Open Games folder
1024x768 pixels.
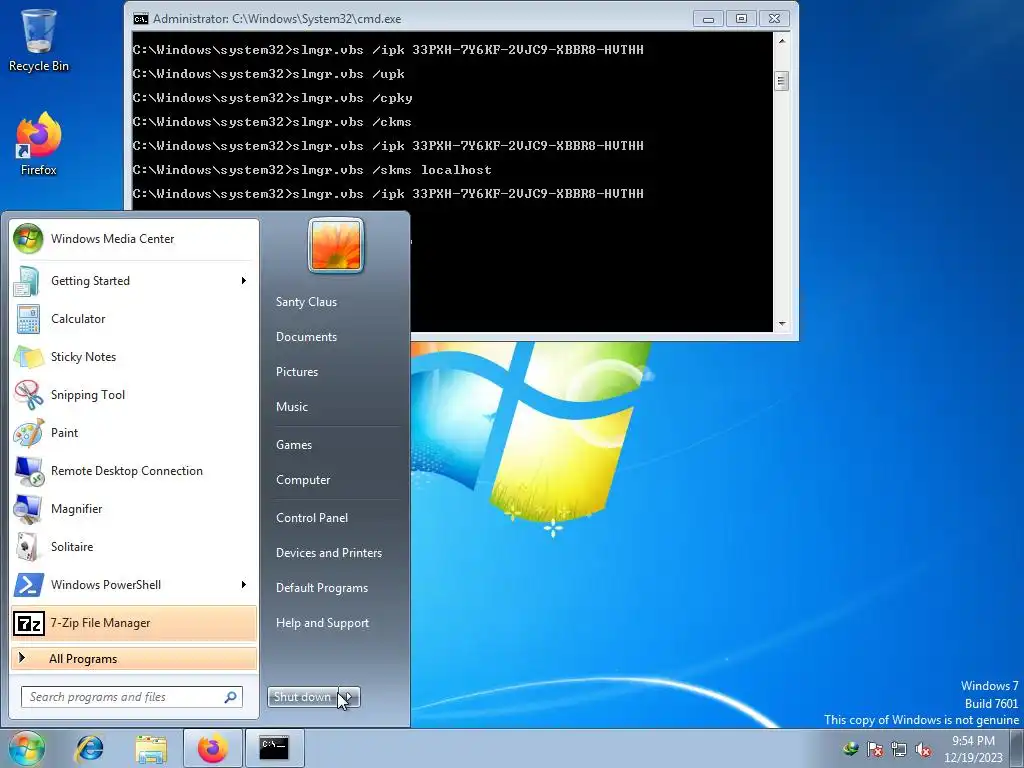click(294, 445)
